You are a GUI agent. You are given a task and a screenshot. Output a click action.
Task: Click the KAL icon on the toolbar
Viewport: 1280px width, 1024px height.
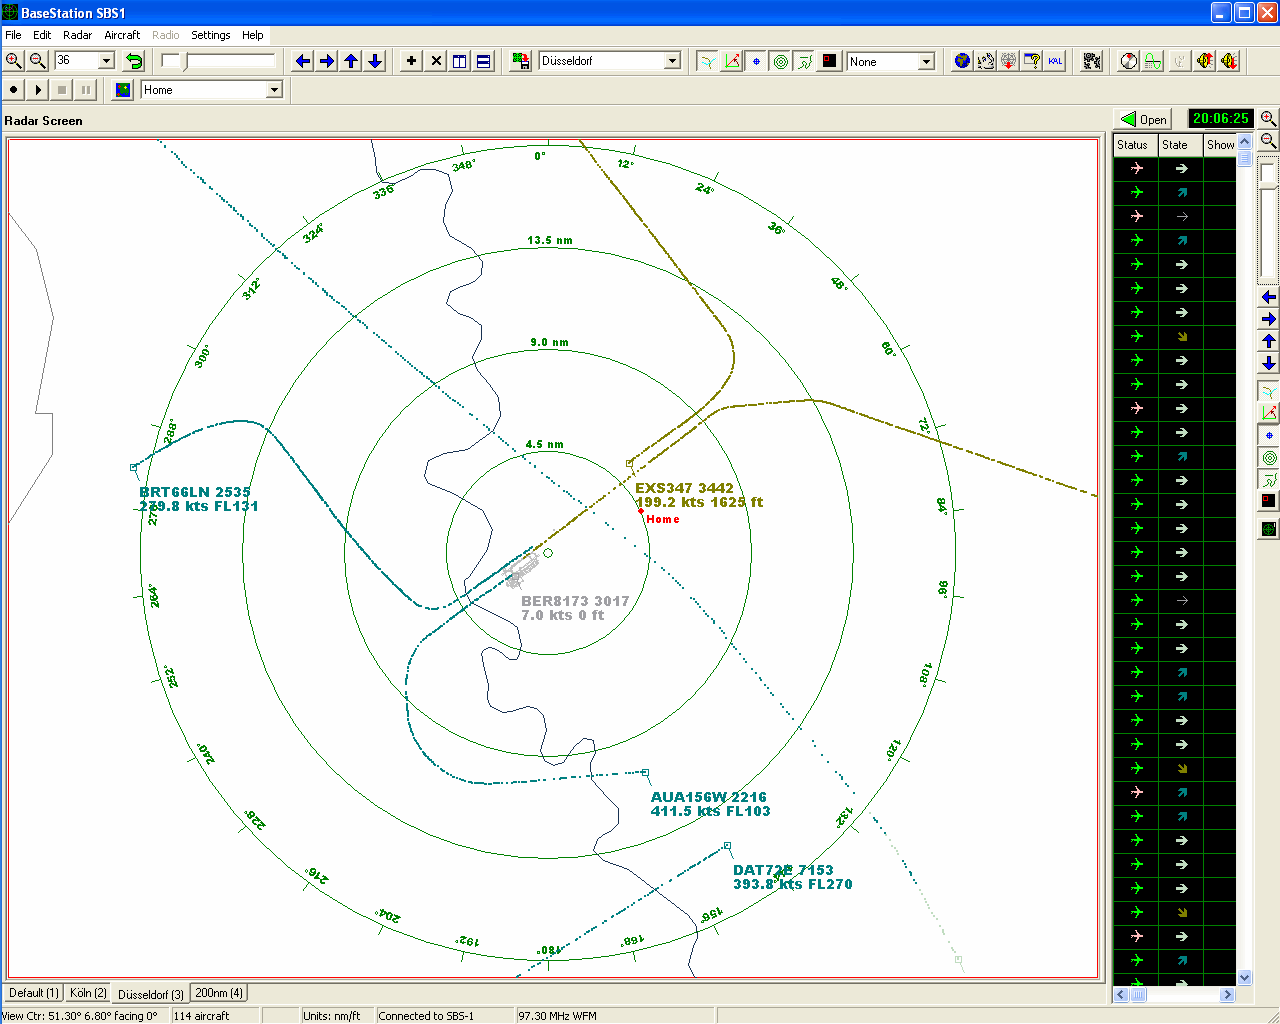[1056, 61]
